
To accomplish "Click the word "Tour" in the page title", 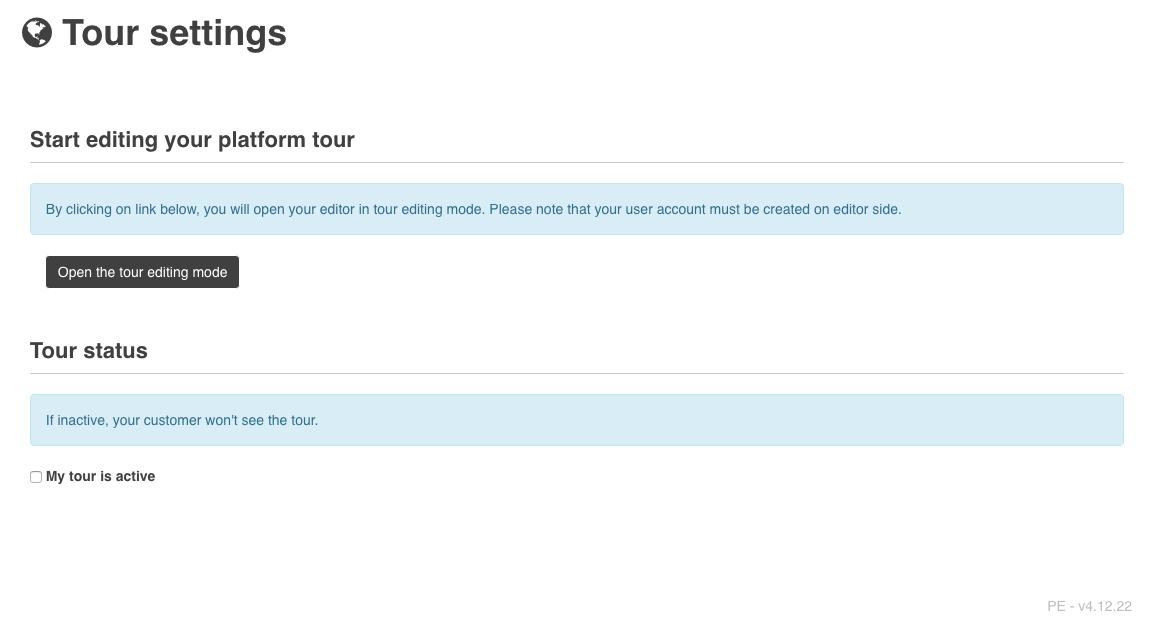I will tap(100, 33).
